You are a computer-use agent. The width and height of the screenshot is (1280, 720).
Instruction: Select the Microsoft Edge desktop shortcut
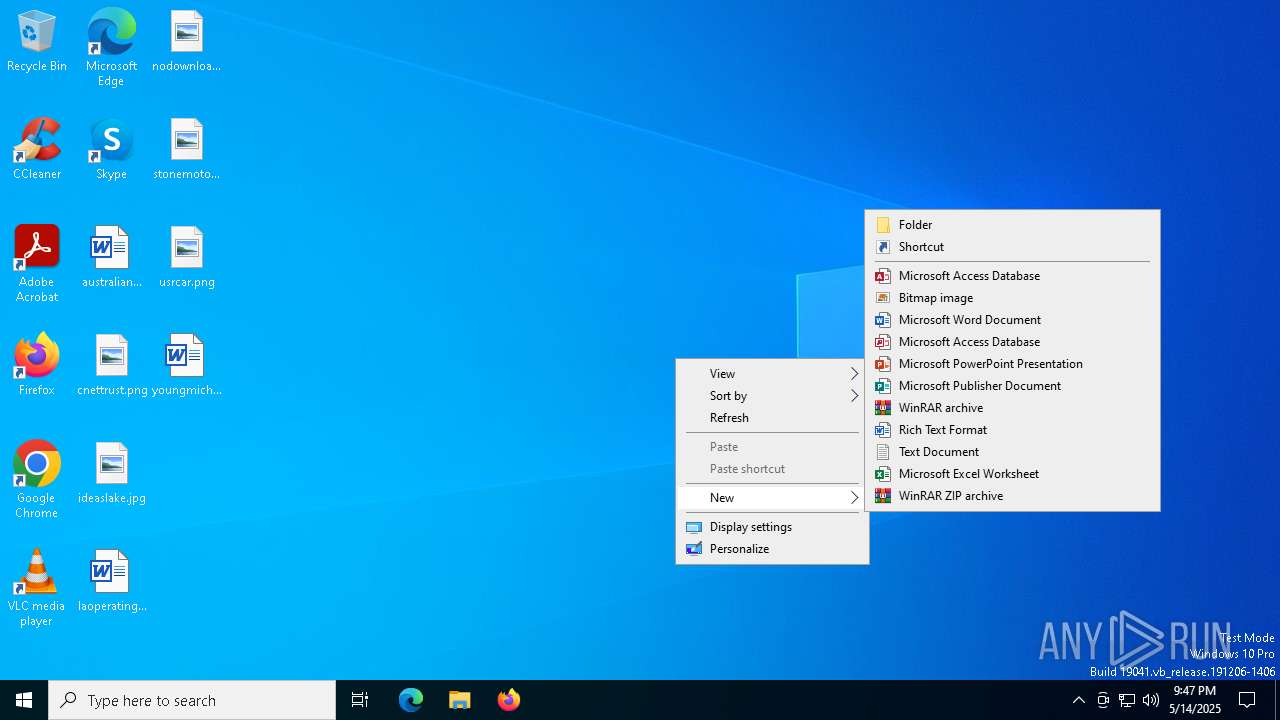point(111,47)
